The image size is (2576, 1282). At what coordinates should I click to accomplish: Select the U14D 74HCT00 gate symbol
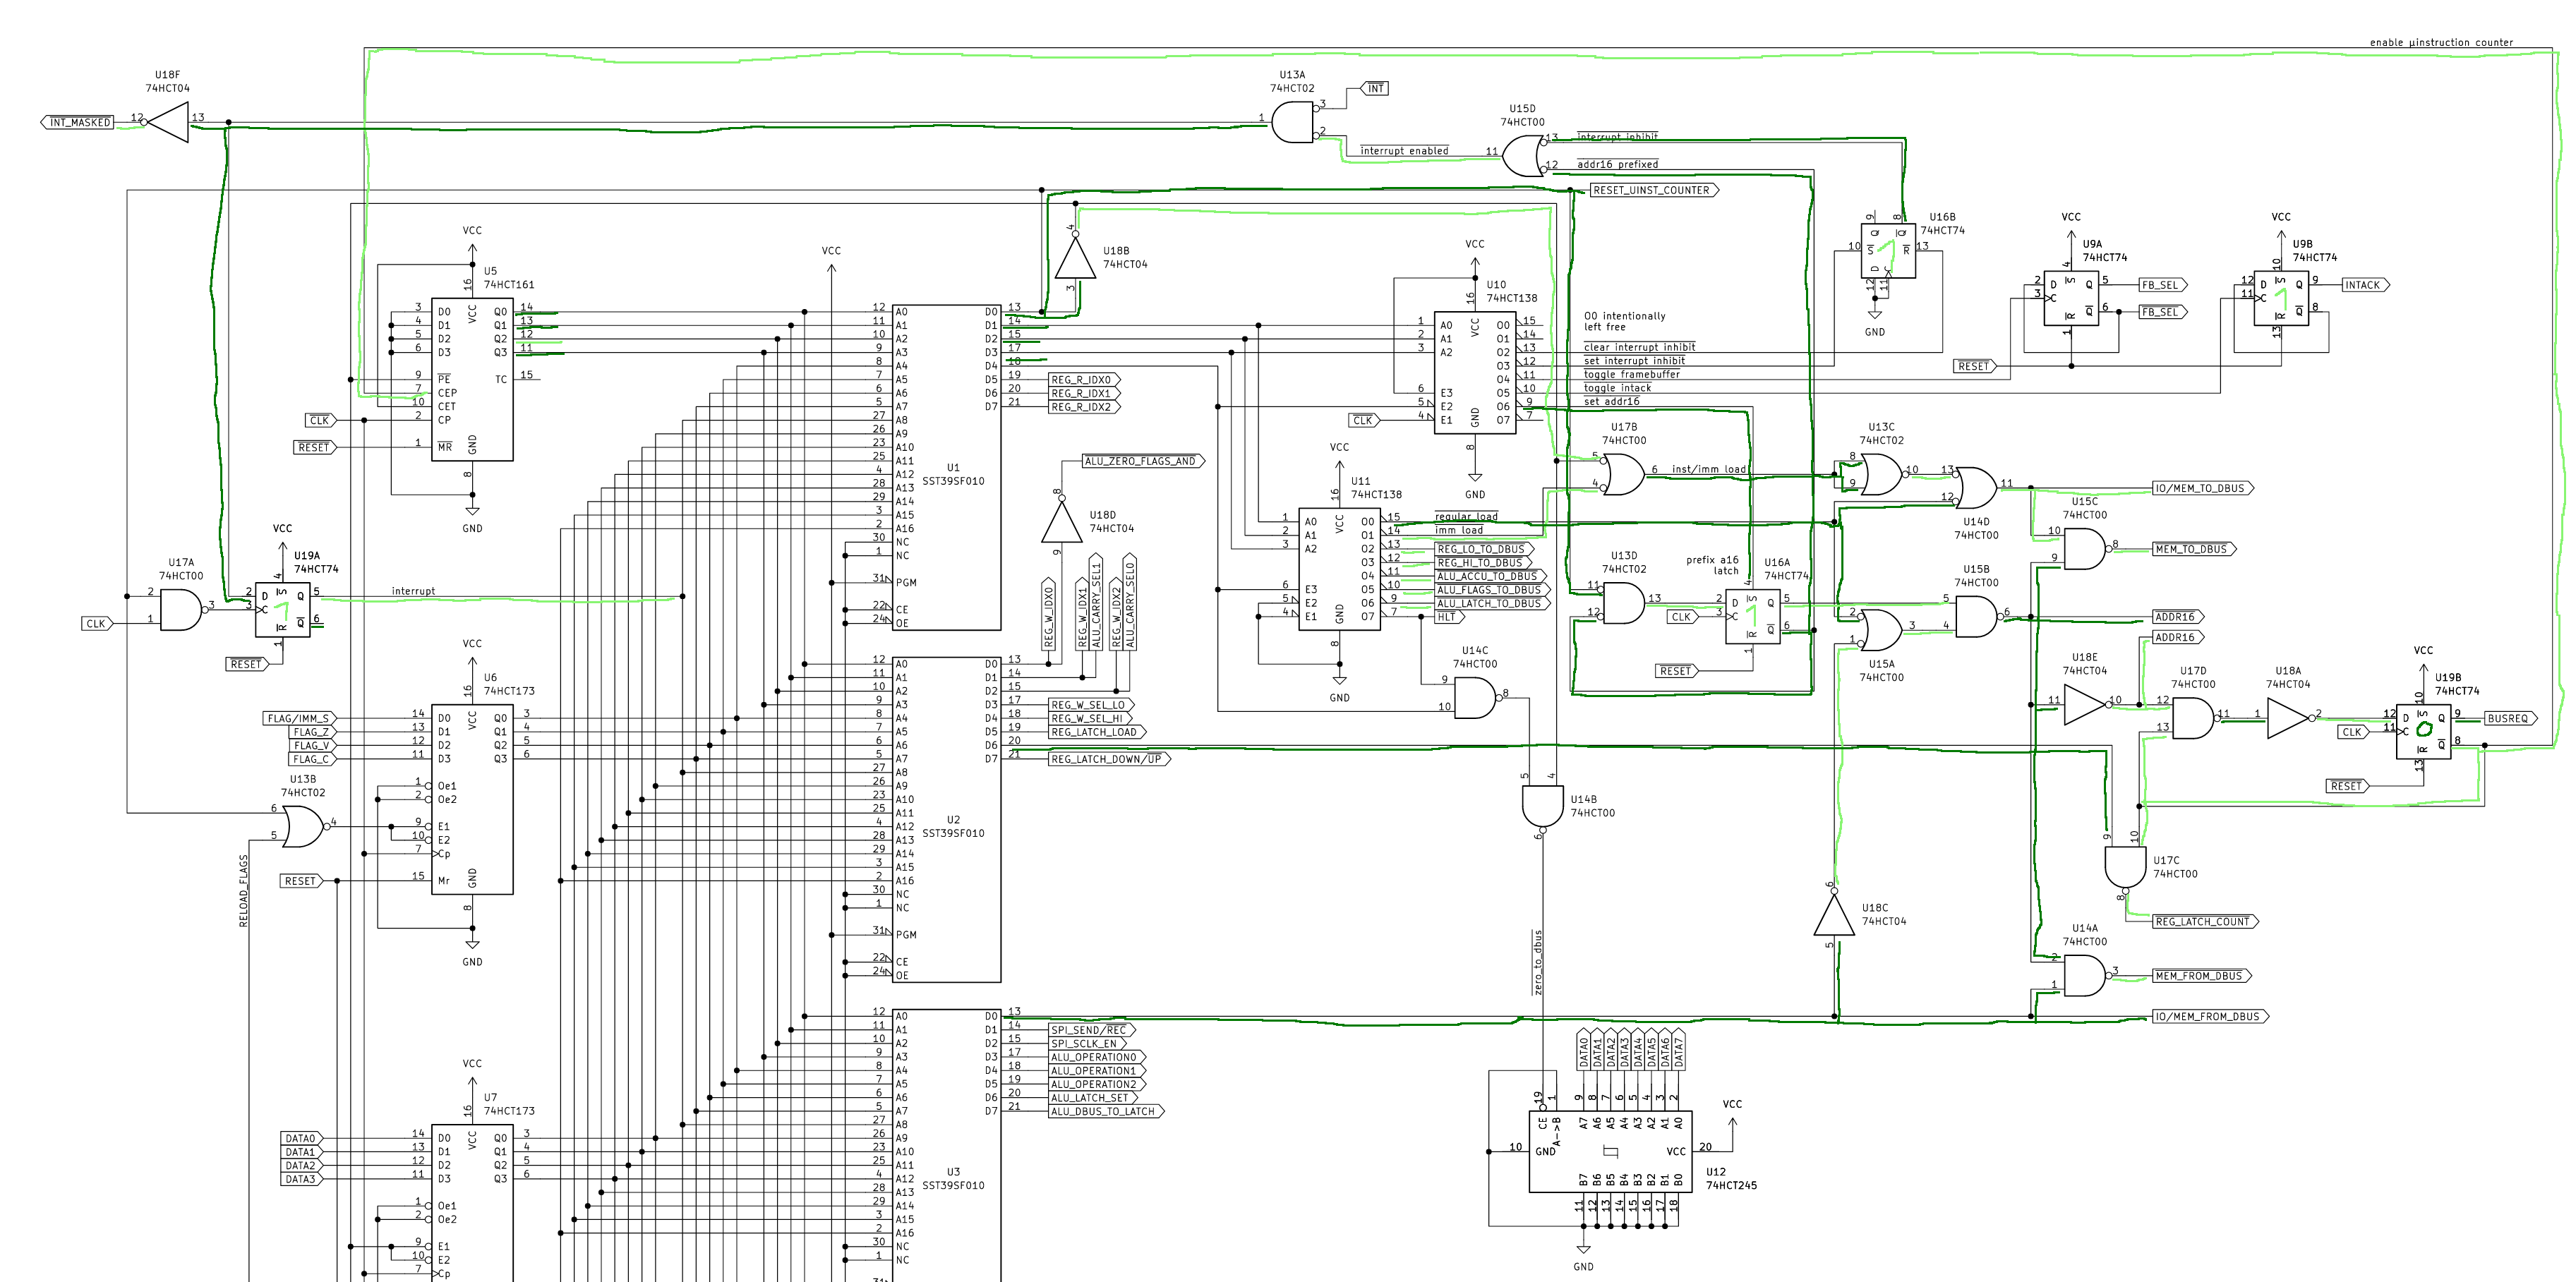[1976, 488]
